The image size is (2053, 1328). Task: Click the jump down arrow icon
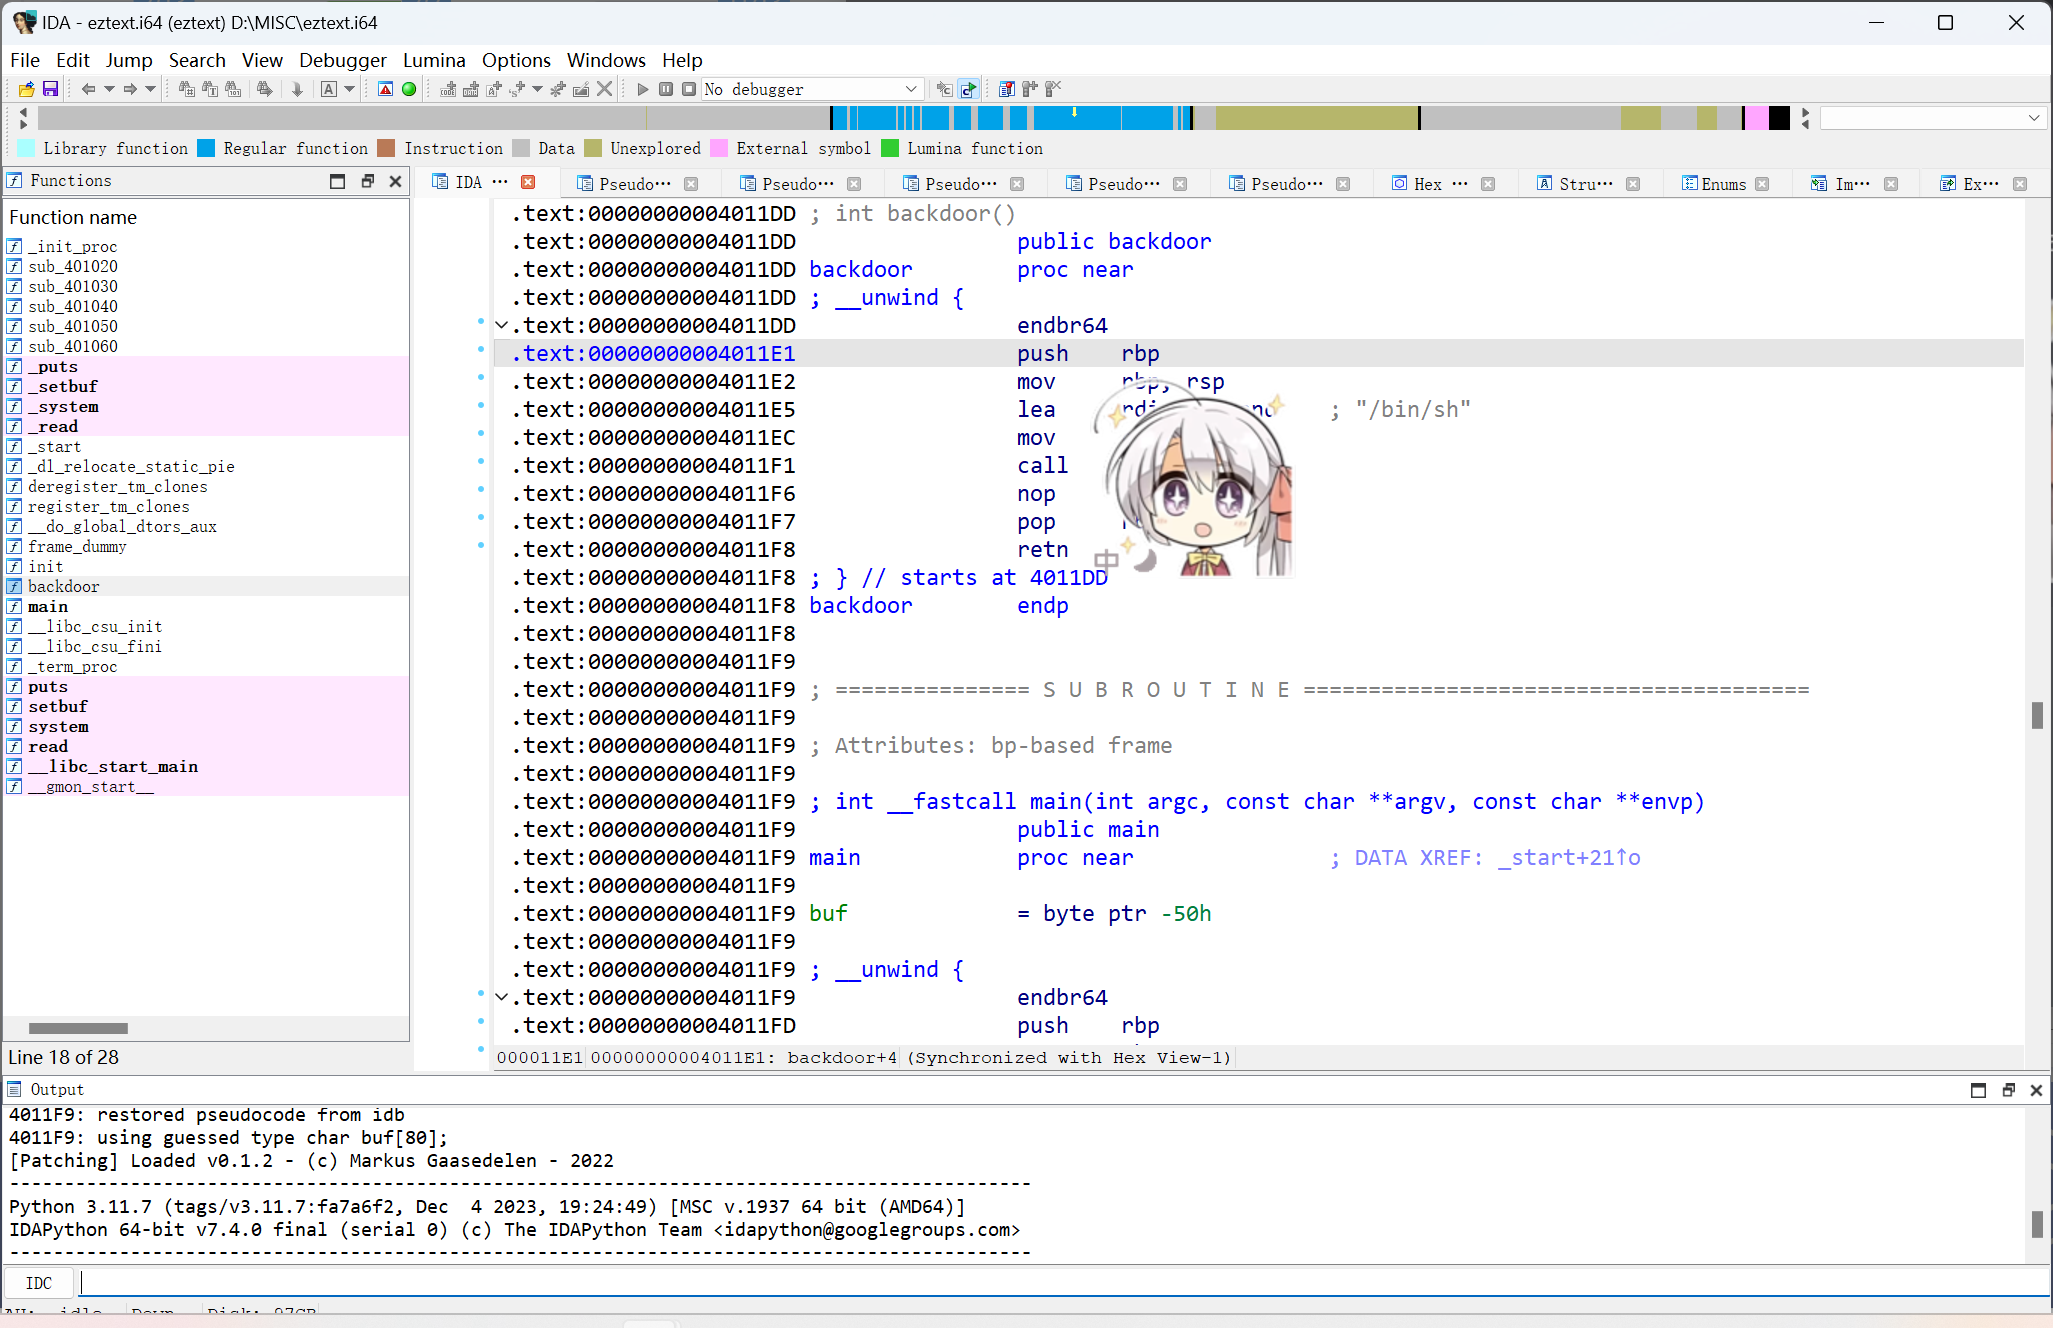point(297,89)
